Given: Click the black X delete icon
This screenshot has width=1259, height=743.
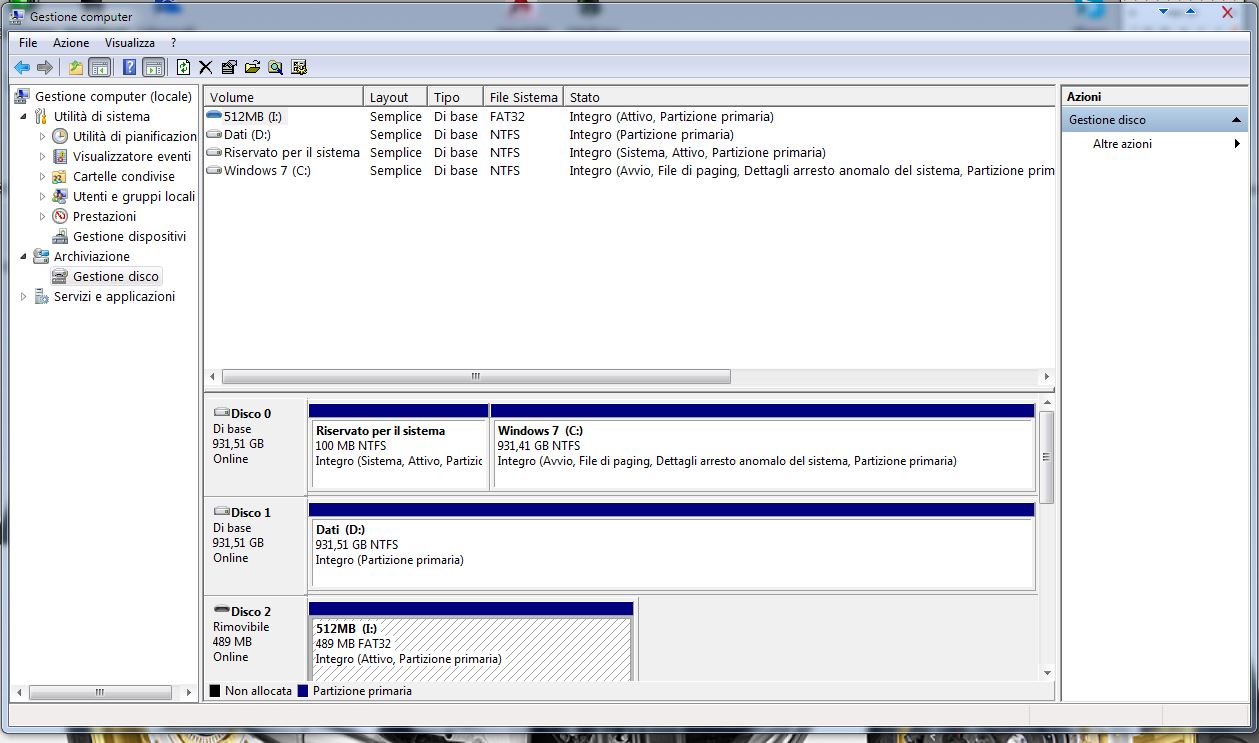Looking at the screenshot, I should click(206, 67).
